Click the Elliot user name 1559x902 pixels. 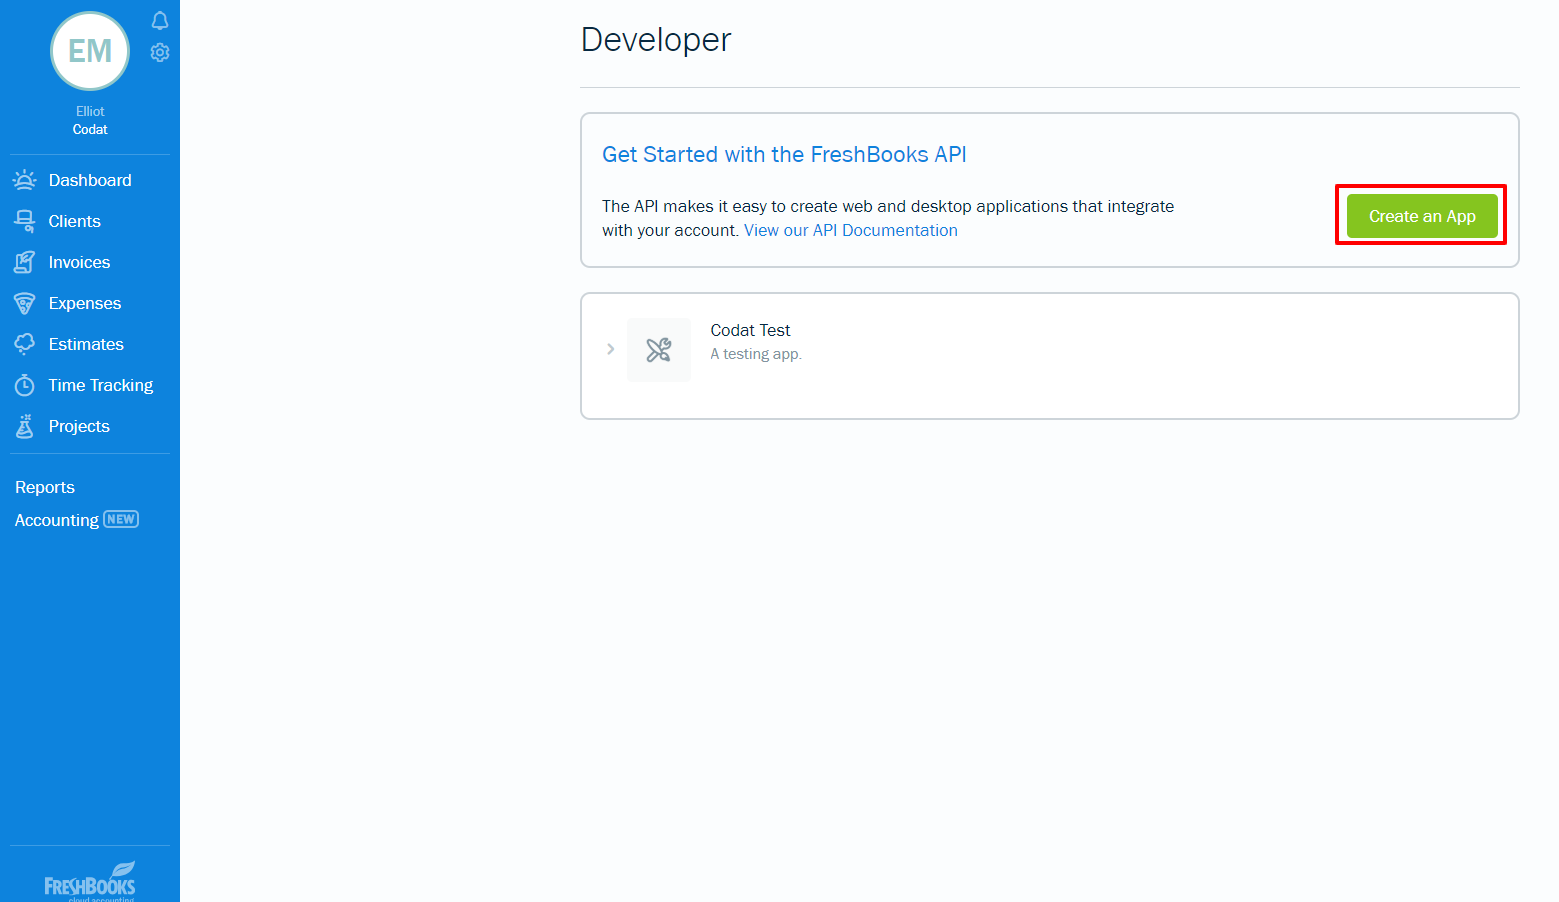point(90,111)
